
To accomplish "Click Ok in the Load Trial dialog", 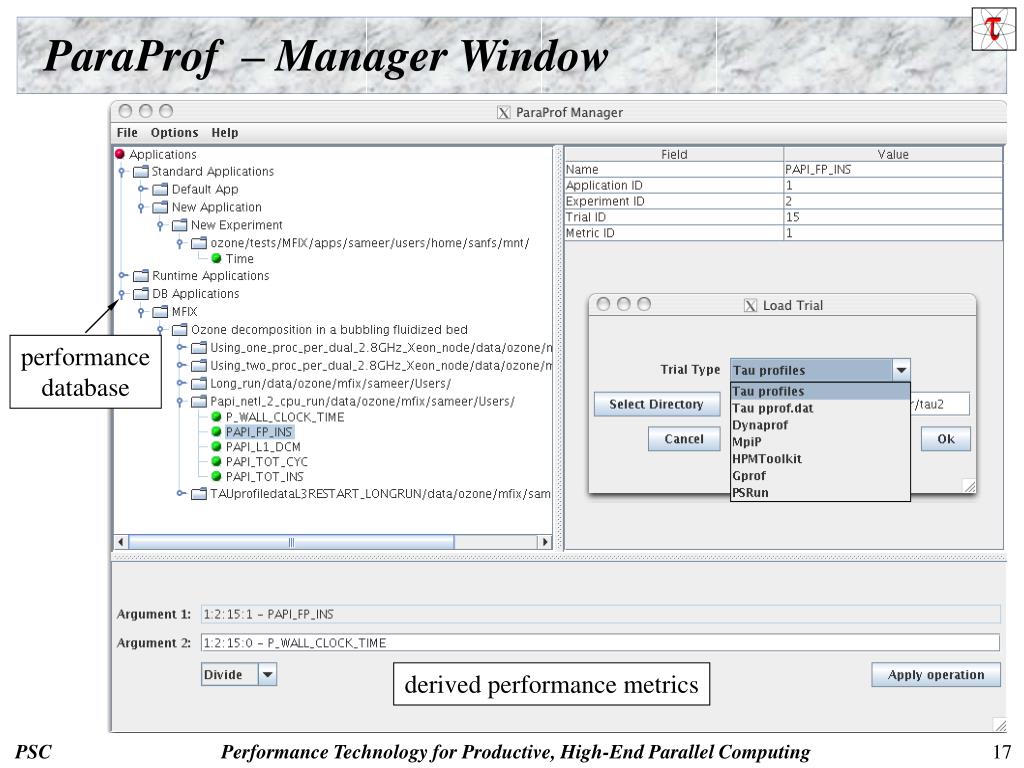I will point(946,439).
